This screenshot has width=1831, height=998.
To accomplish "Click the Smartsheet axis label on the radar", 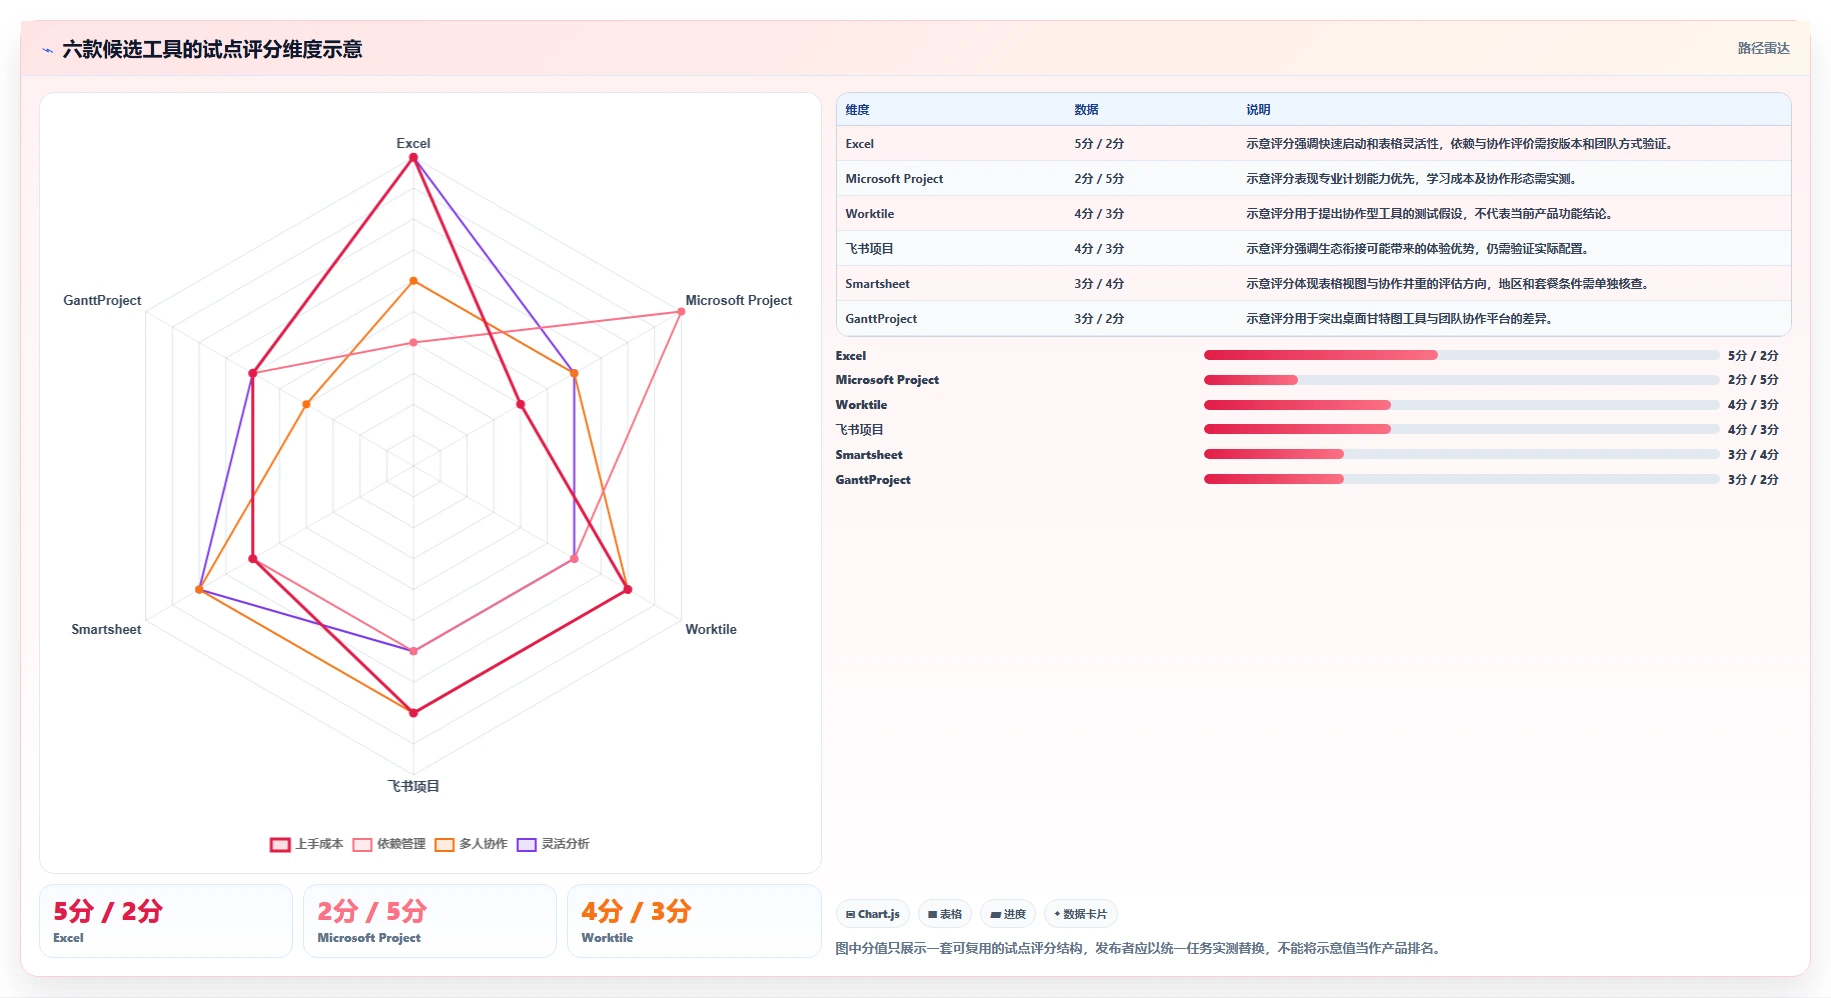I will (106, 630).
